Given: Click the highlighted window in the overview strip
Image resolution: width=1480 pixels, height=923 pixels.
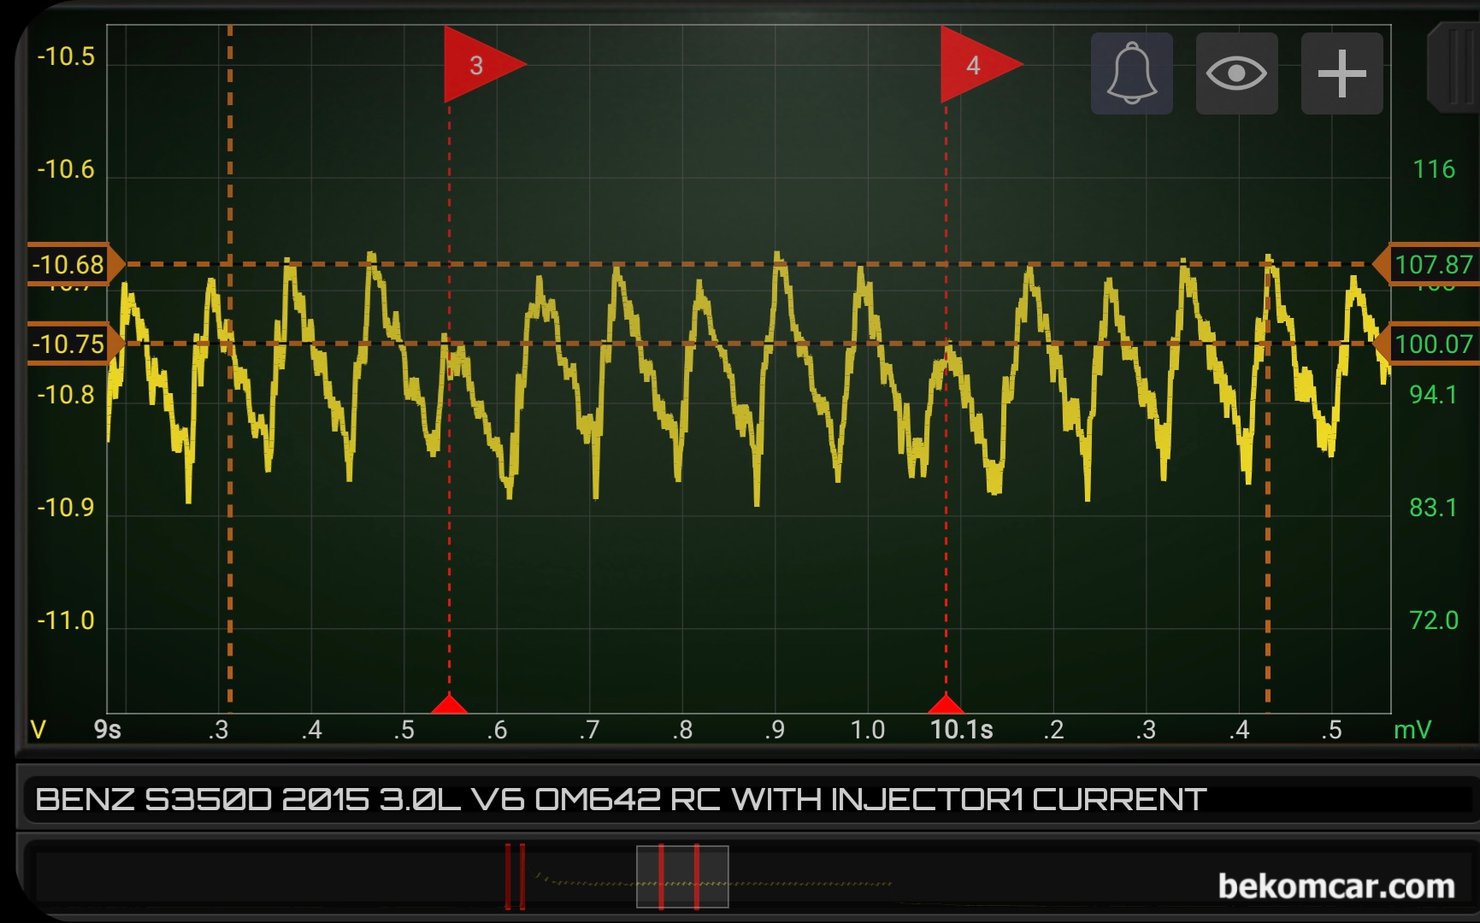Looking at the screenshot, I should (682, 877).
